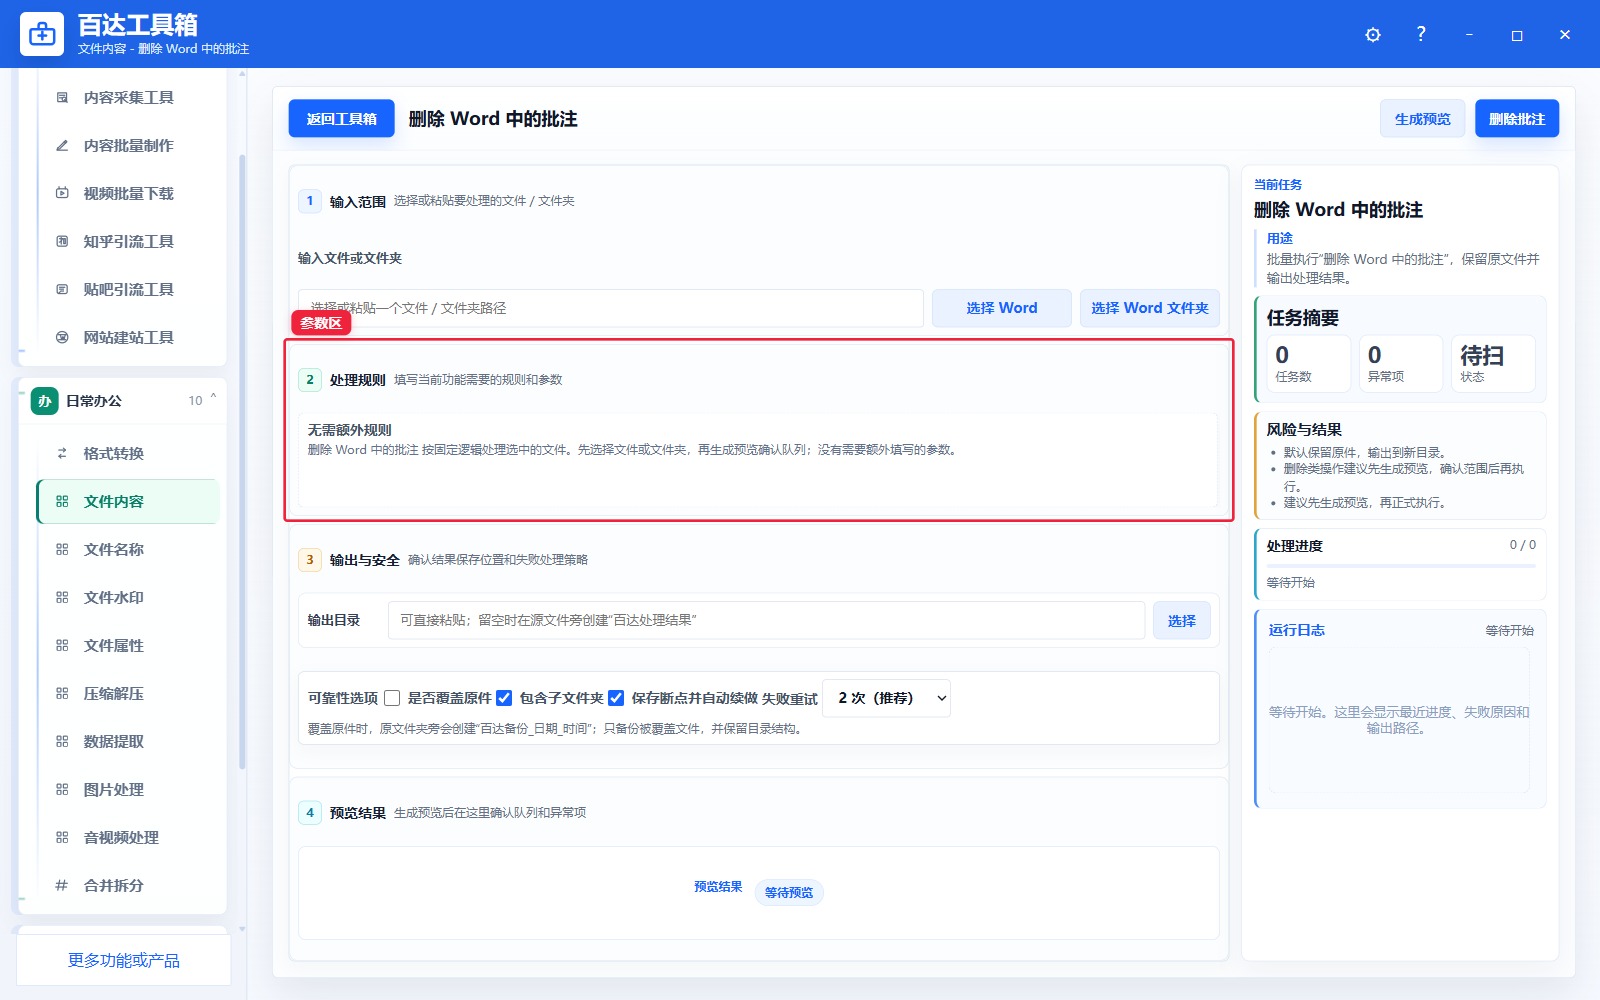Select 合并拆分 in the sidebar
Image resolution: width=1600 pixels, height=1000 pixels.
129,885
